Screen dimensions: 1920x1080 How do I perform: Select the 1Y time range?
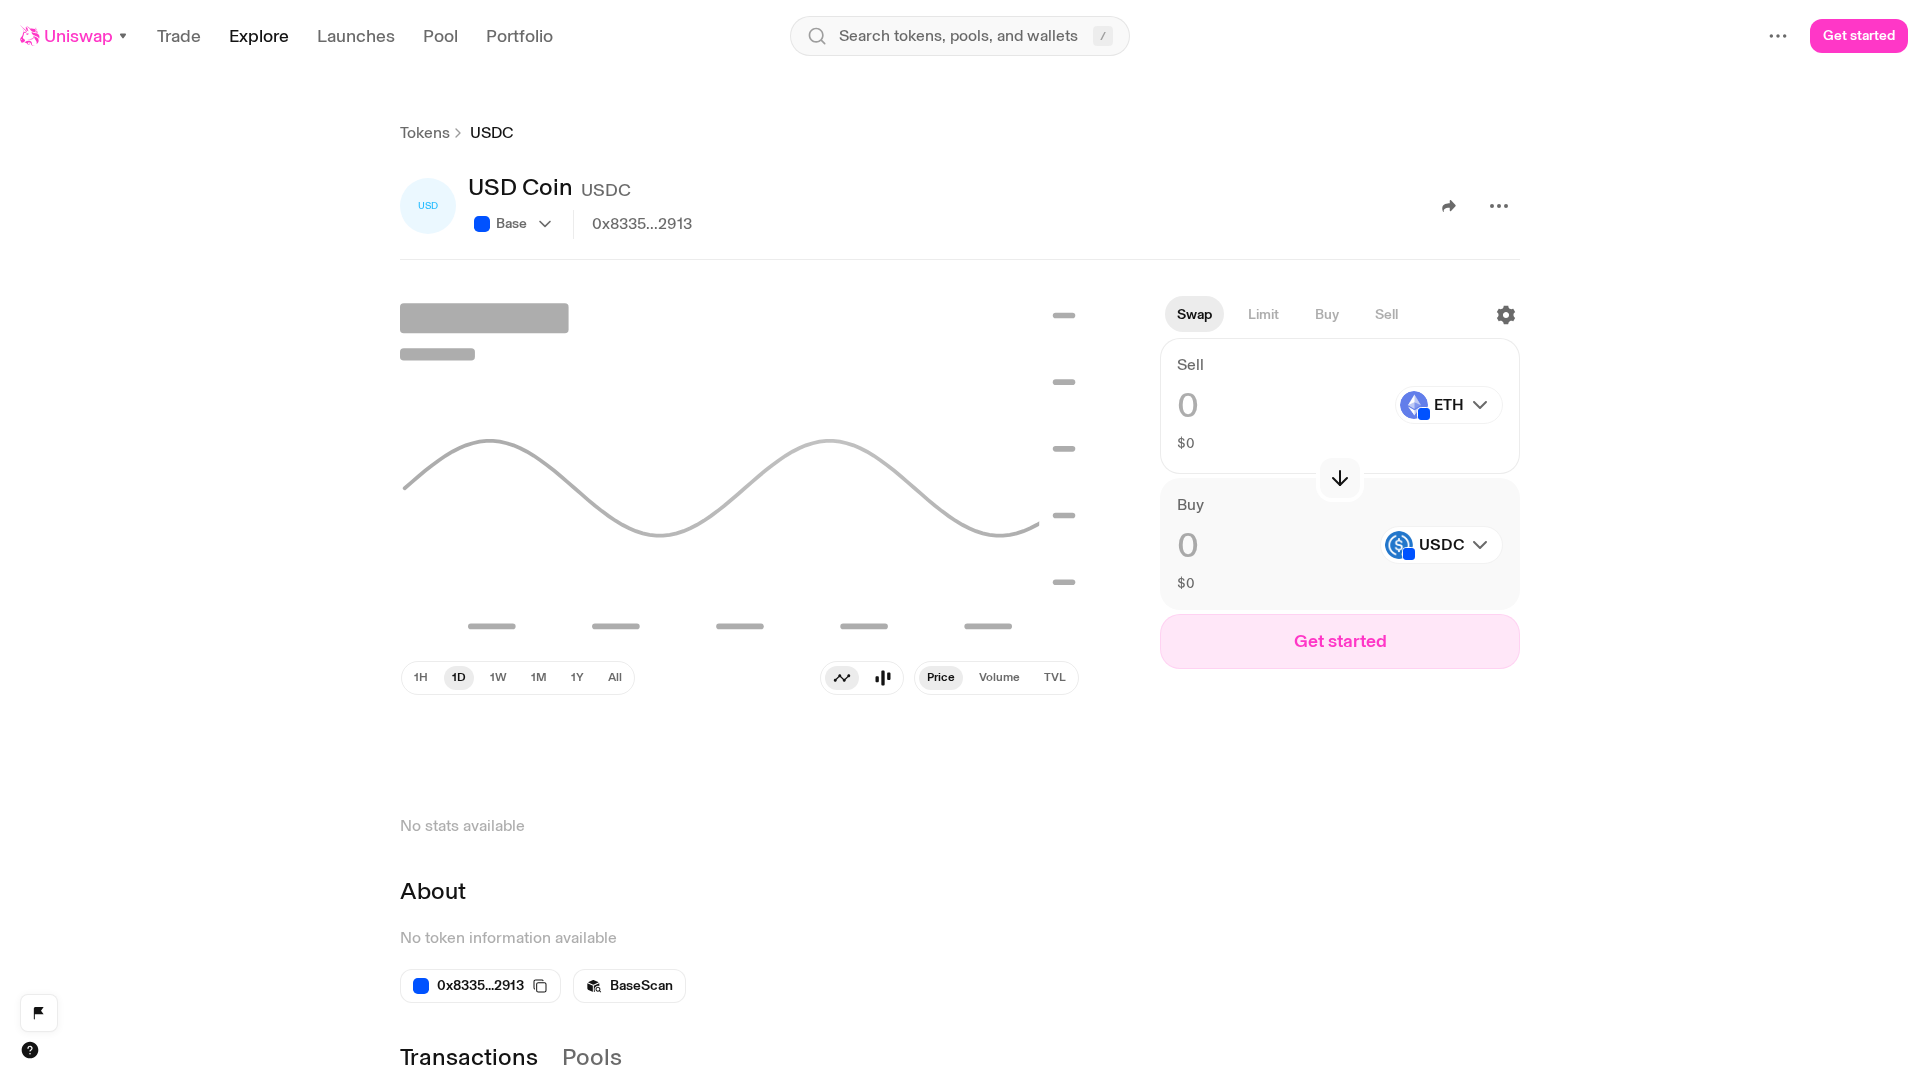point(577,678)
